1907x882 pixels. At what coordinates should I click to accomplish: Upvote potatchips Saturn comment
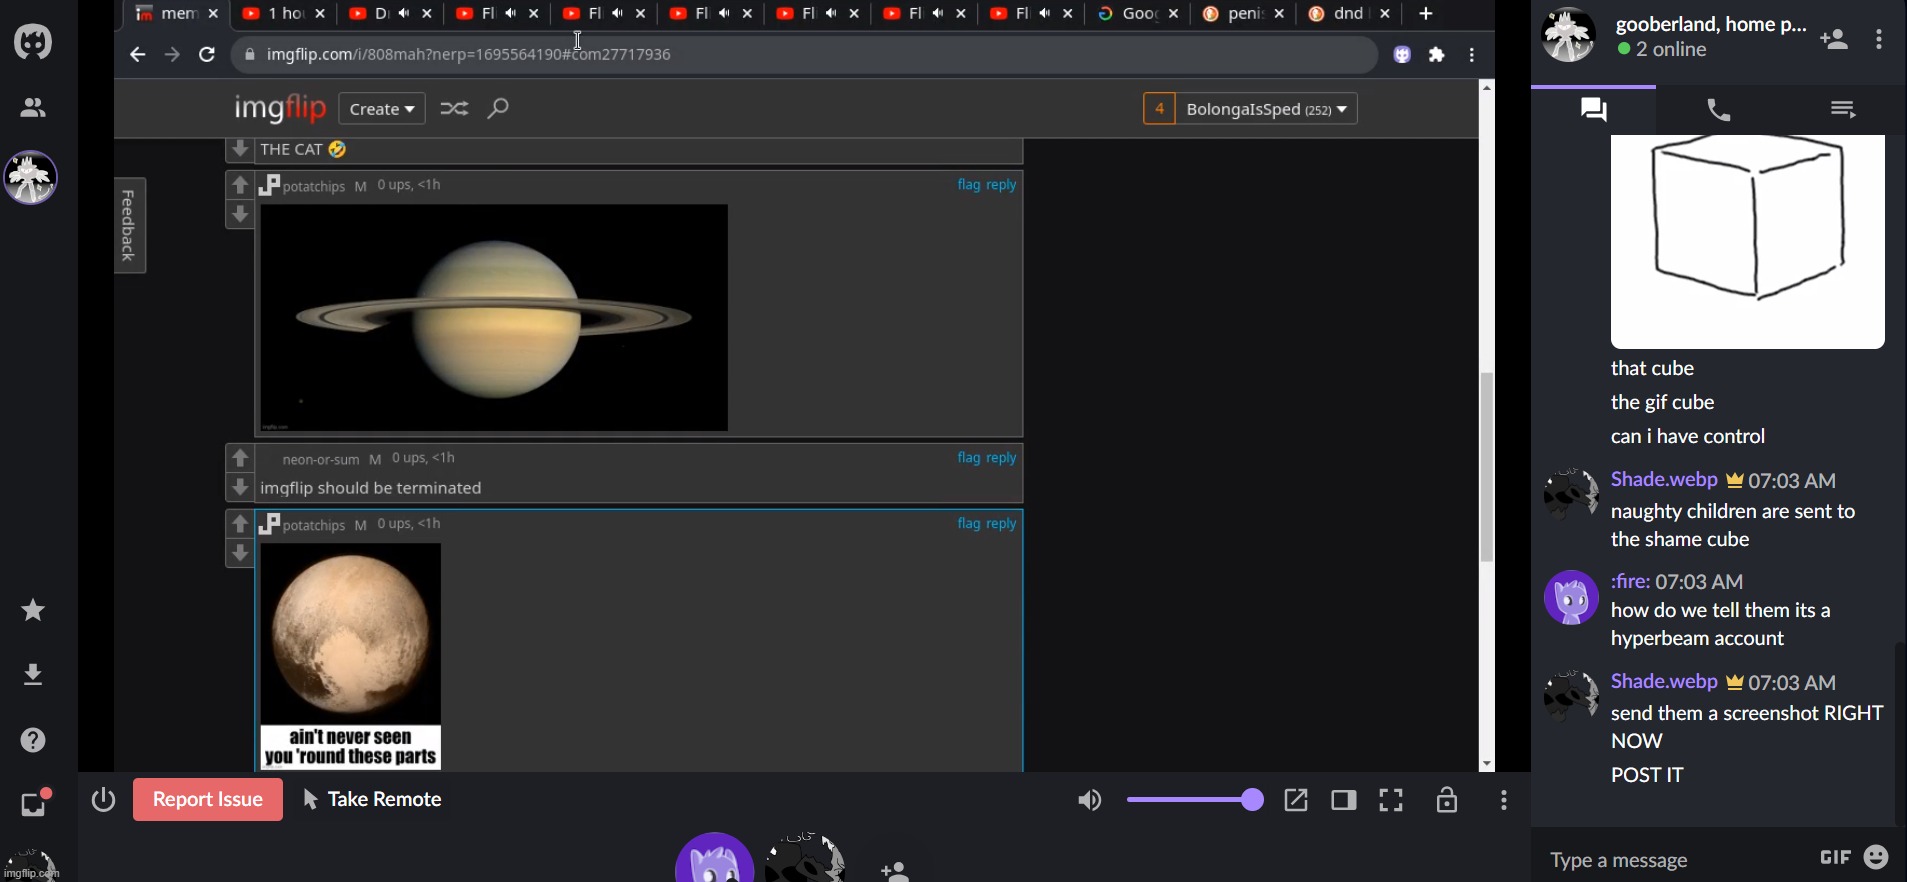tap(240, 185)
